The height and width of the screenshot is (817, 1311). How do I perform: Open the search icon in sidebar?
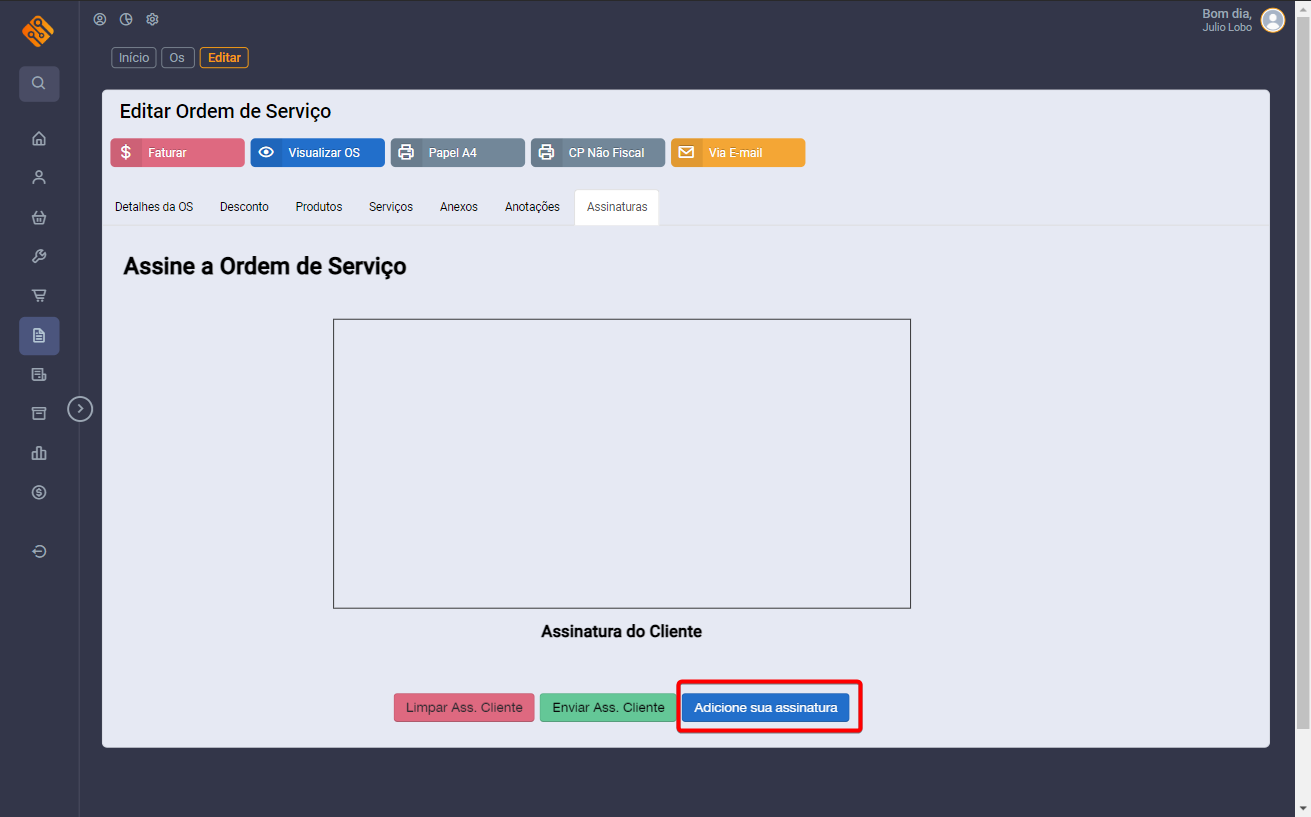(39, 83)
